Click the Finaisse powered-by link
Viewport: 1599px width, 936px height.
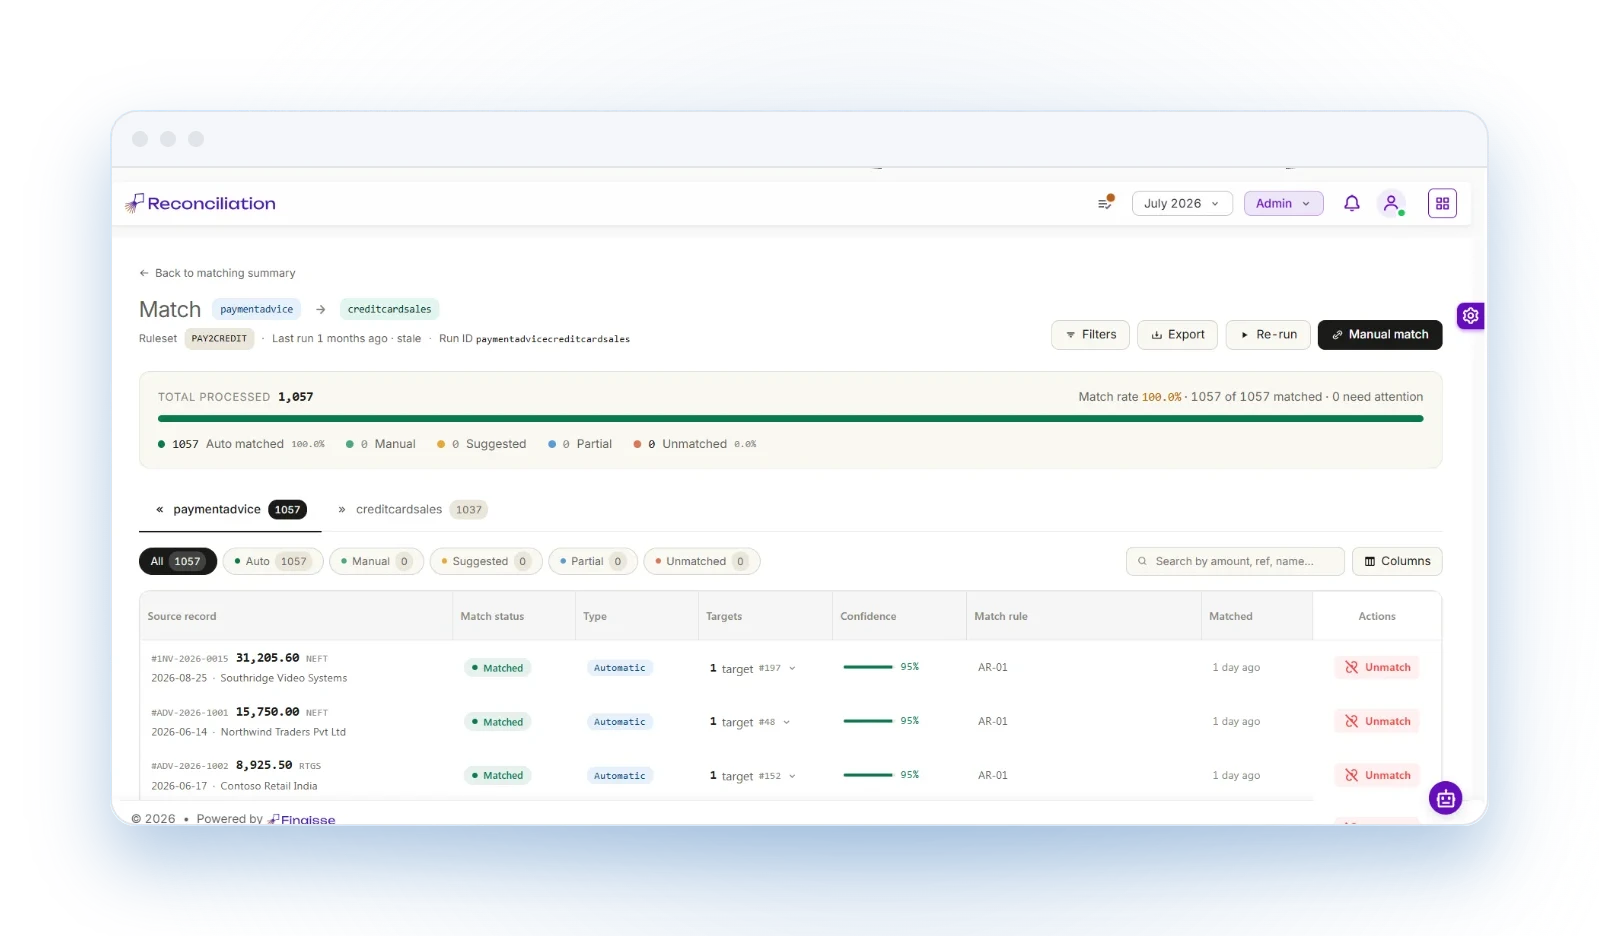302,820
